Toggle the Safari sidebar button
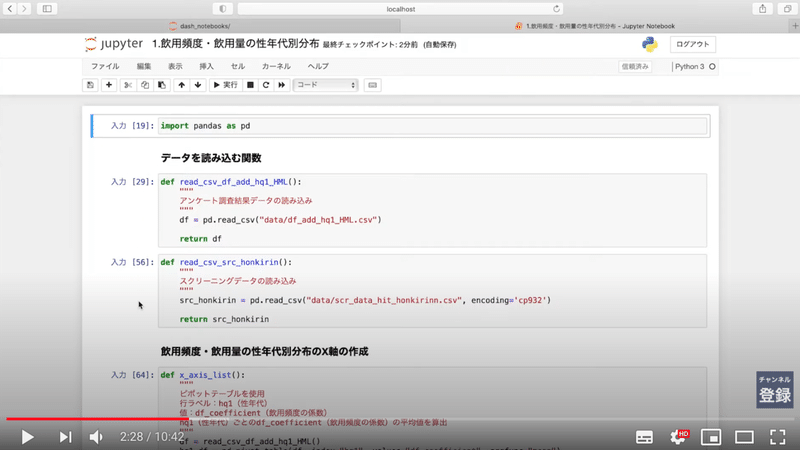Screen dimensions: 800x450 point(47,9)
